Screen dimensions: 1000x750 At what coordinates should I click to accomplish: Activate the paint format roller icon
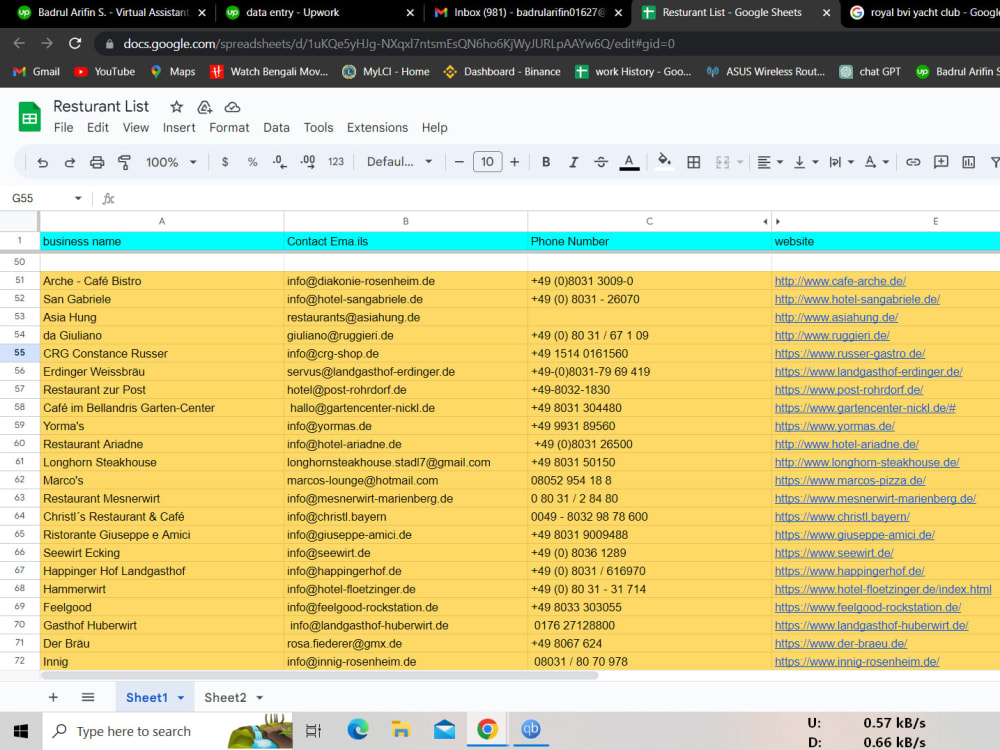click(124, 163)
